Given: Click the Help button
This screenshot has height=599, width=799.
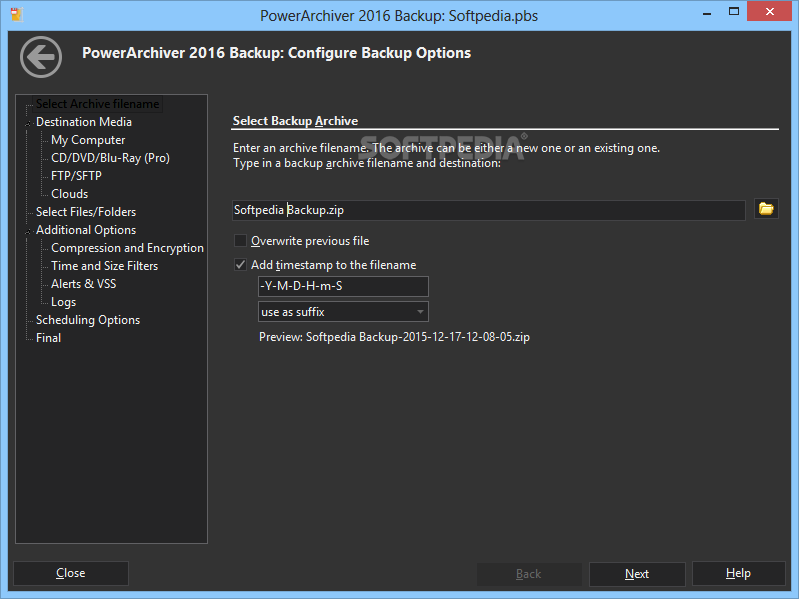Looking at the screenshot, I should (738, 574).
